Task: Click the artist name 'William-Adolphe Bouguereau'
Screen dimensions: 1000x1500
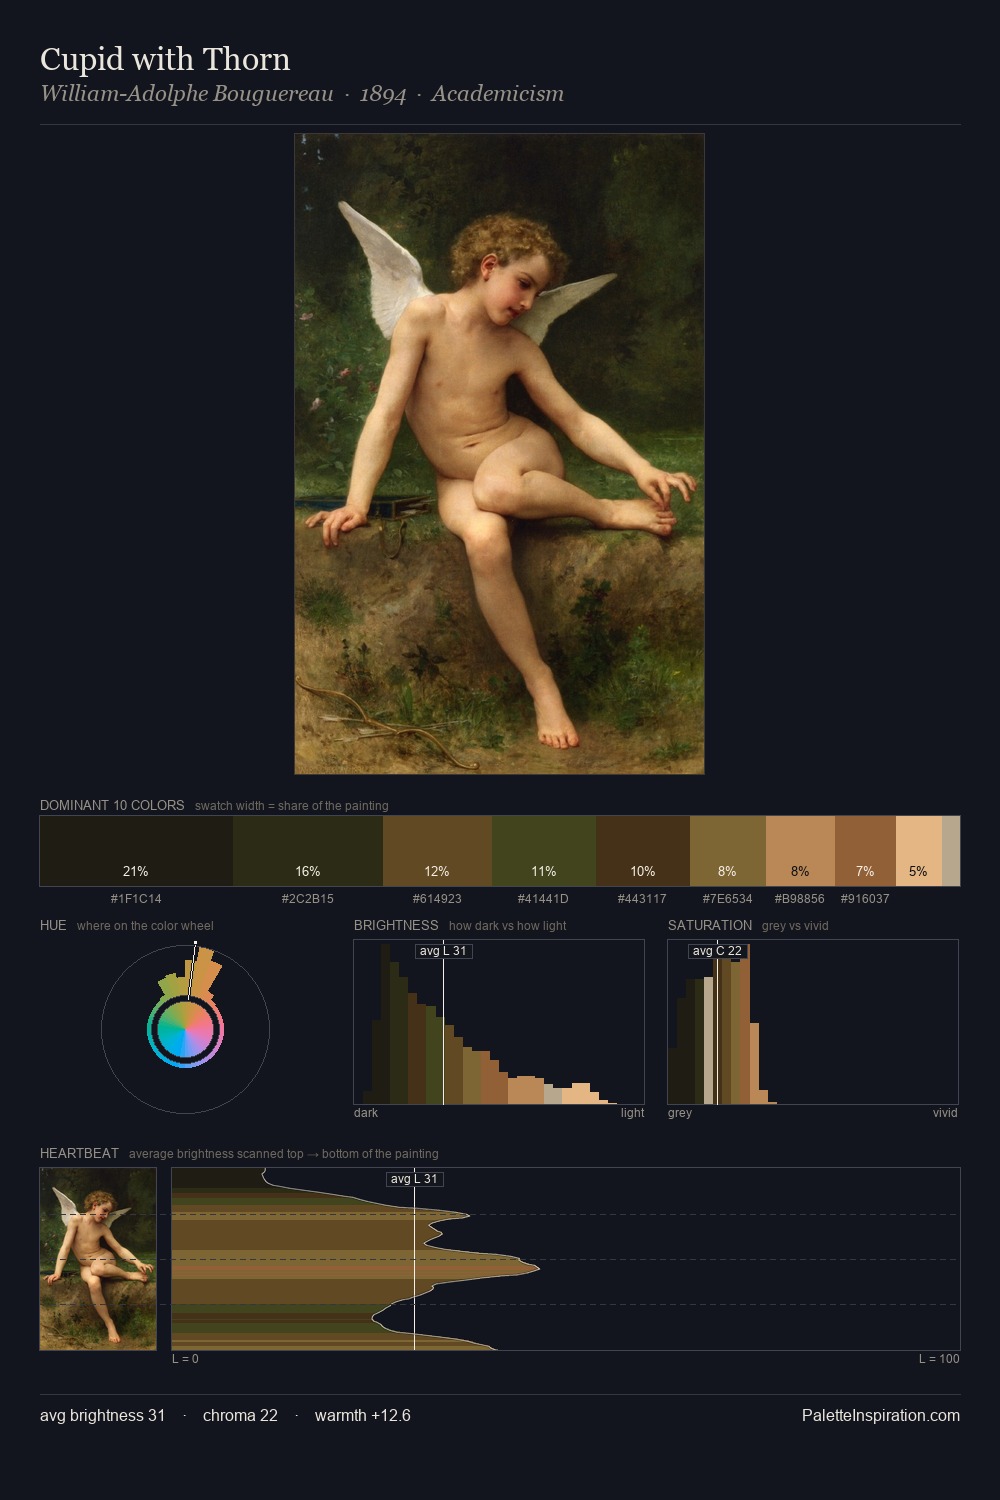Action: click(x=187, y=94)
